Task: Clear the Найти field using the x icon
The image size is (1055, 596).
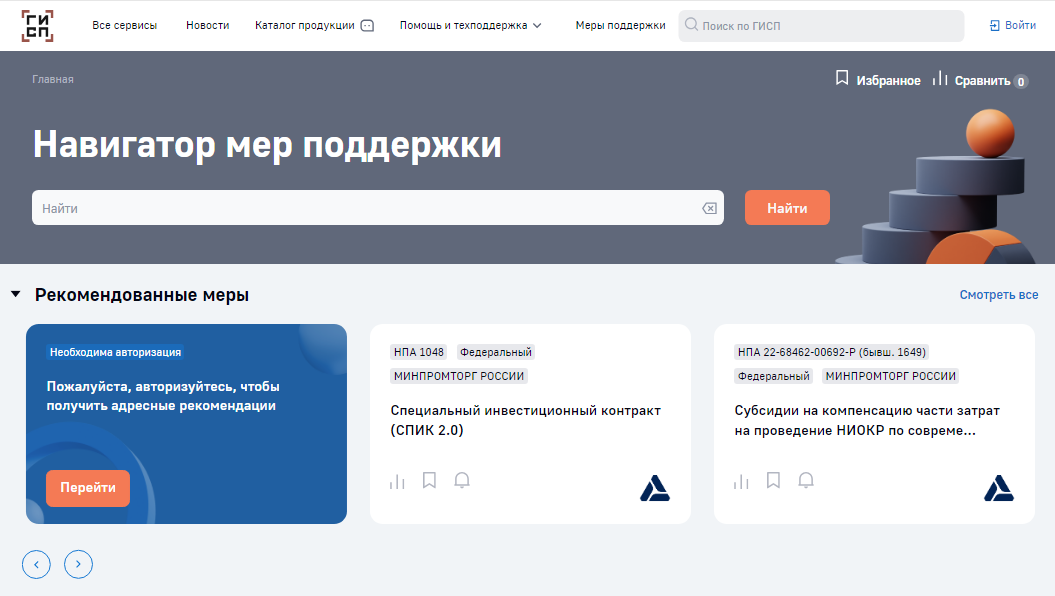Action: [709, 207]
